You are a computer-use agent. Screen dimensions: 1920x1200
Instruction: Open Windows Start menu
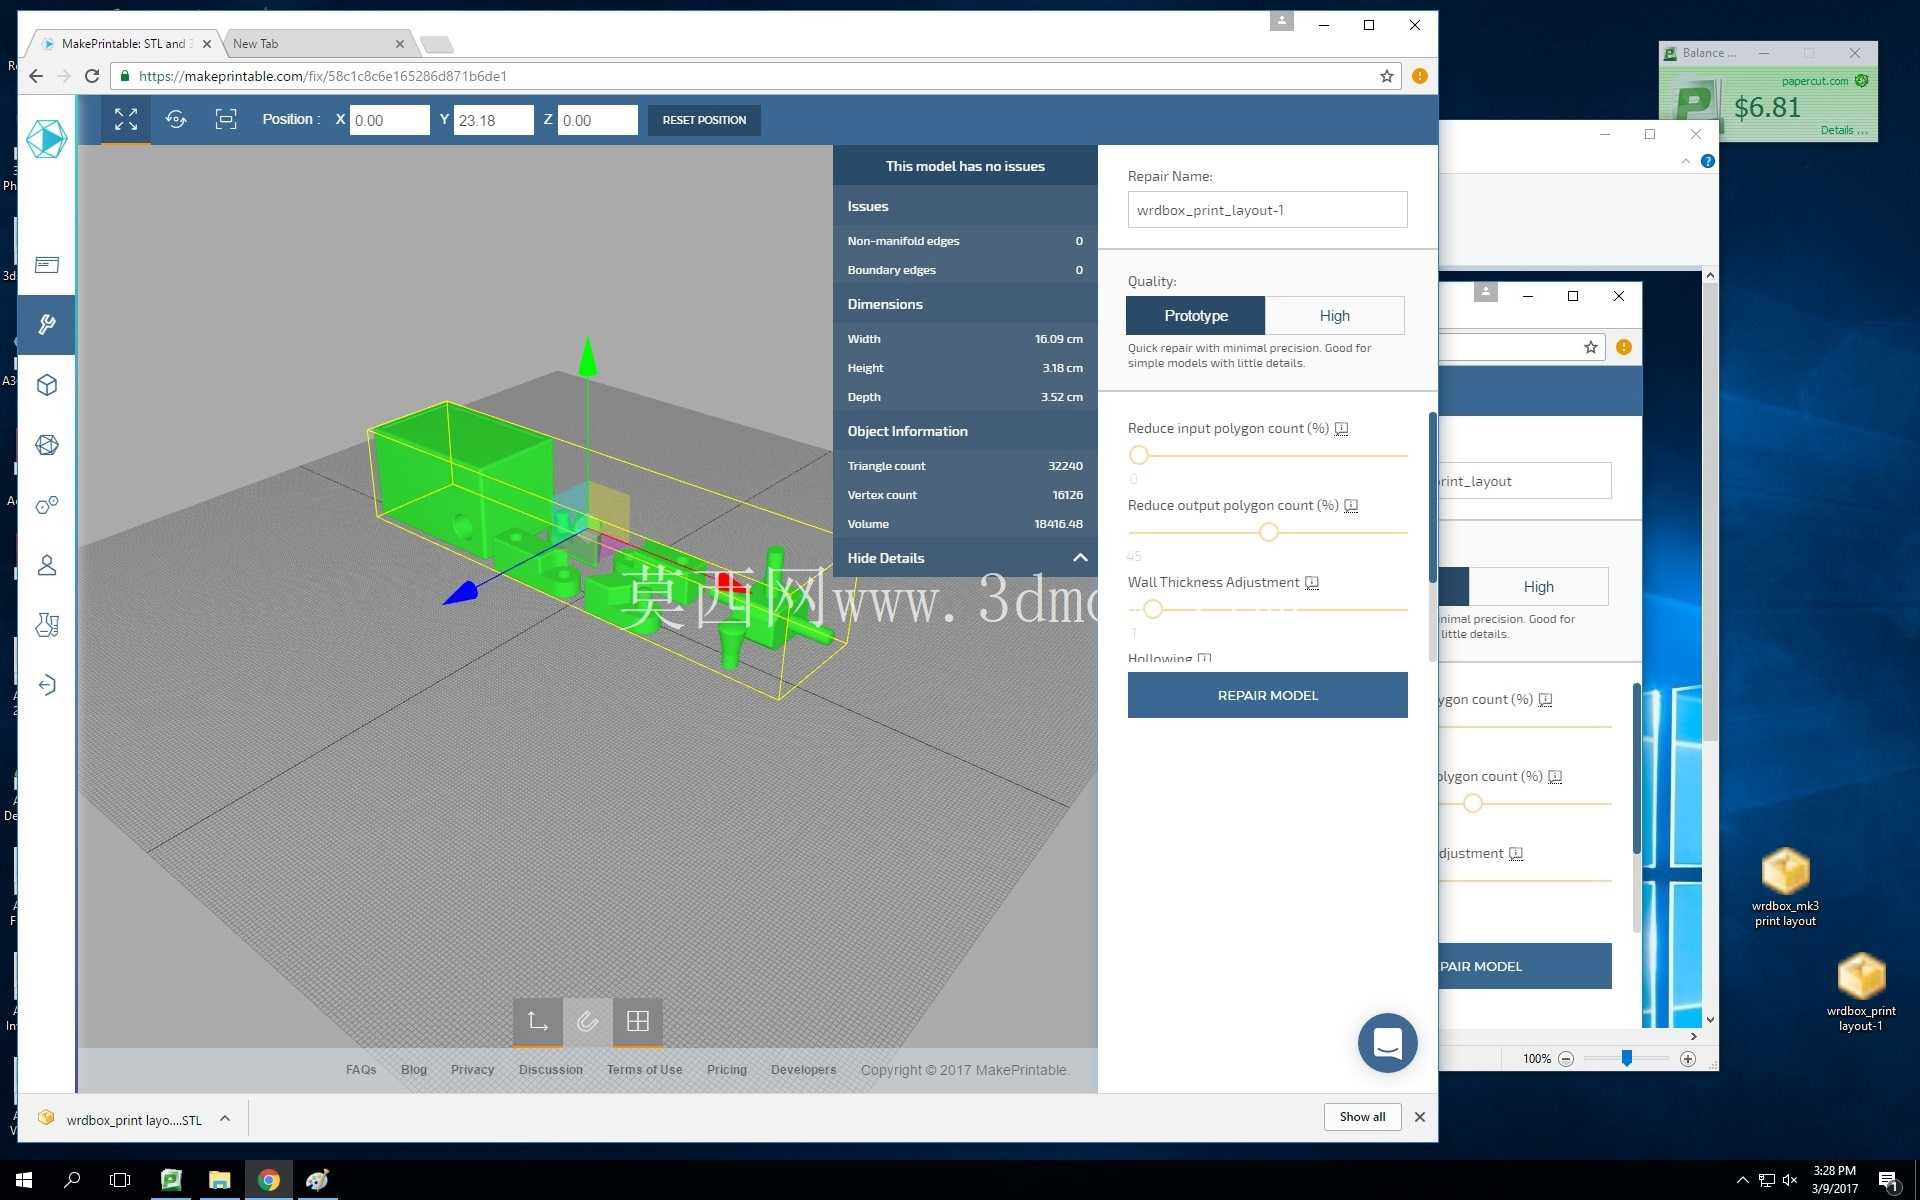24,1180
